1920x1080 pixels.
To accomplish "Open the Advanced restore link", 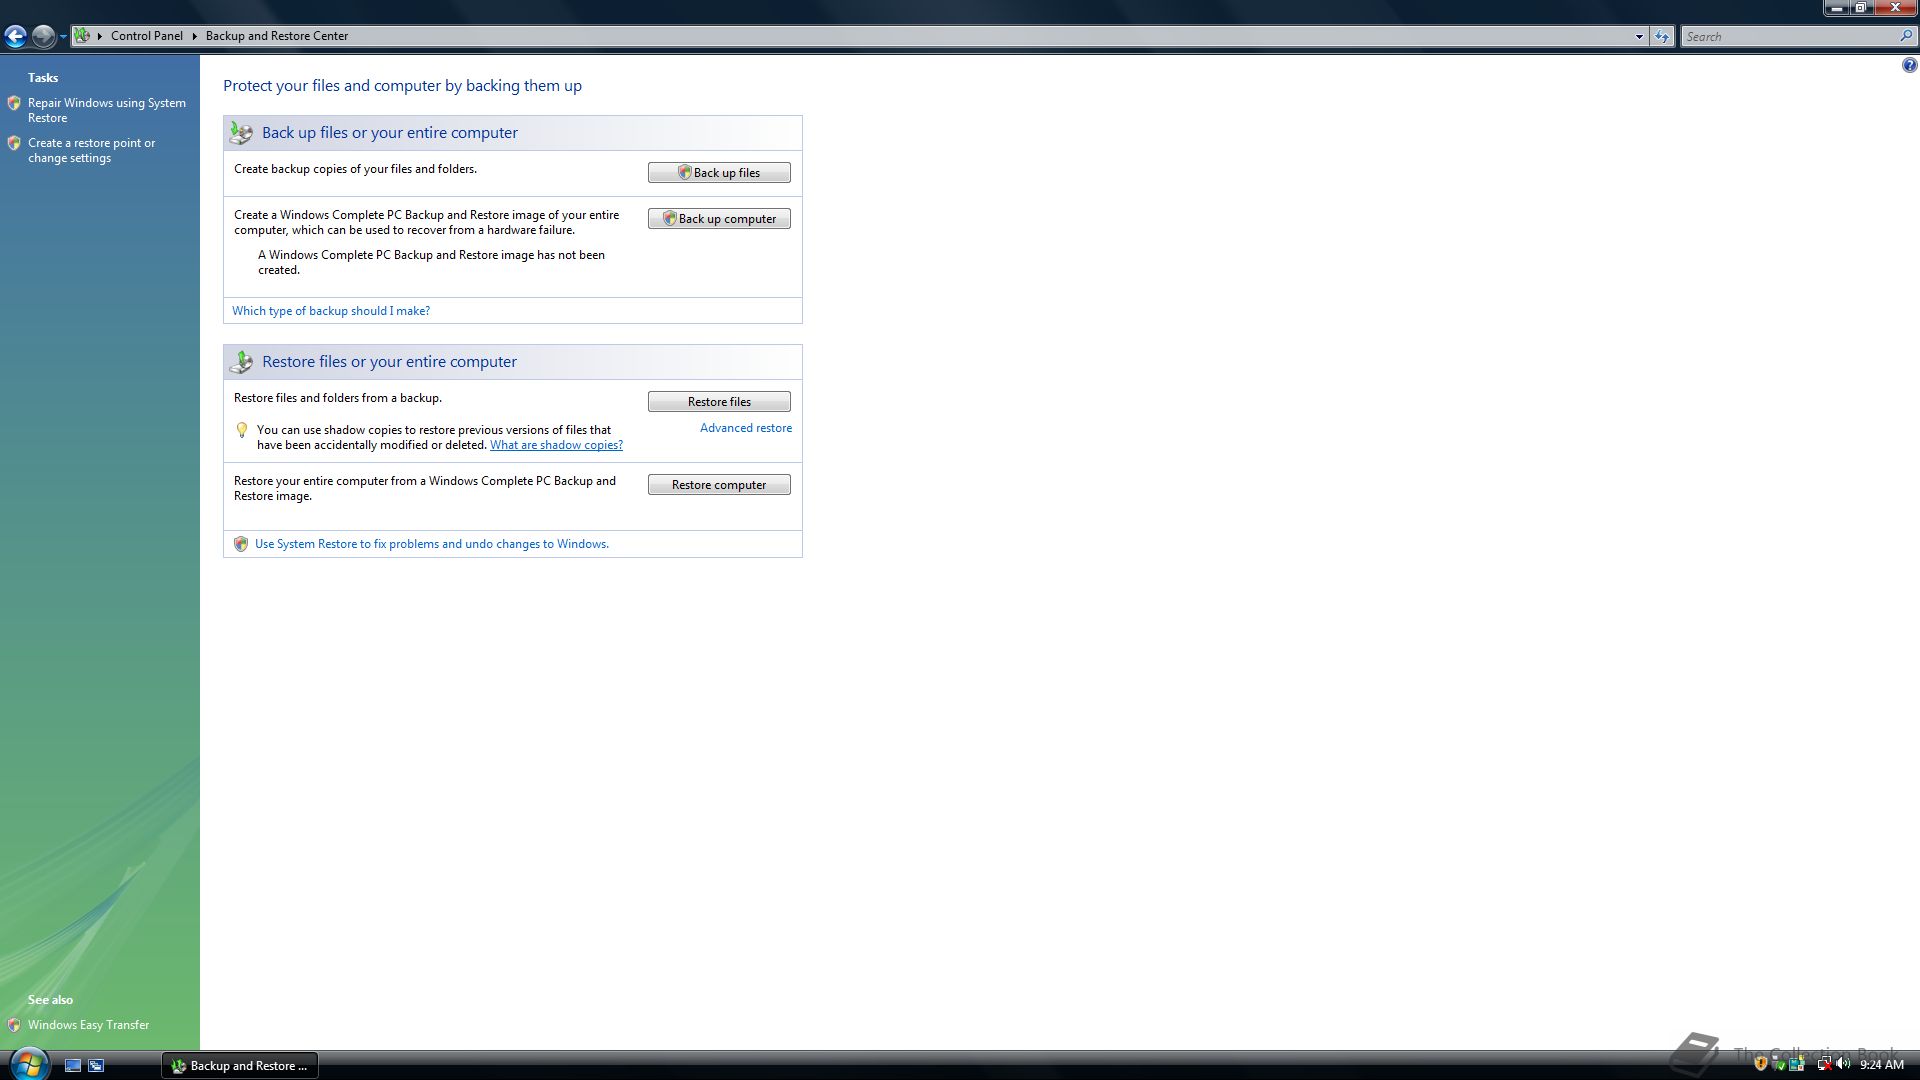I will coord(746,428).
